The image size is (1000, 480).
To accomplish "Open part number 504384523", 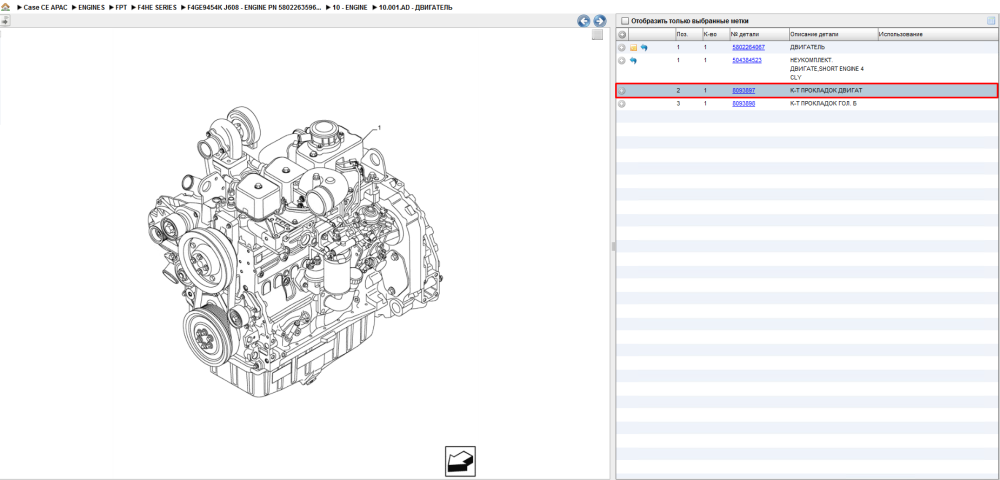I will click(x=747, y=60).
